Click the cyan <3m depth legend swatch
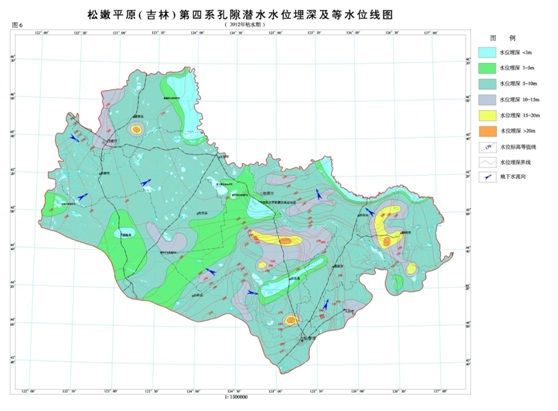 click(x=487, y=52)
